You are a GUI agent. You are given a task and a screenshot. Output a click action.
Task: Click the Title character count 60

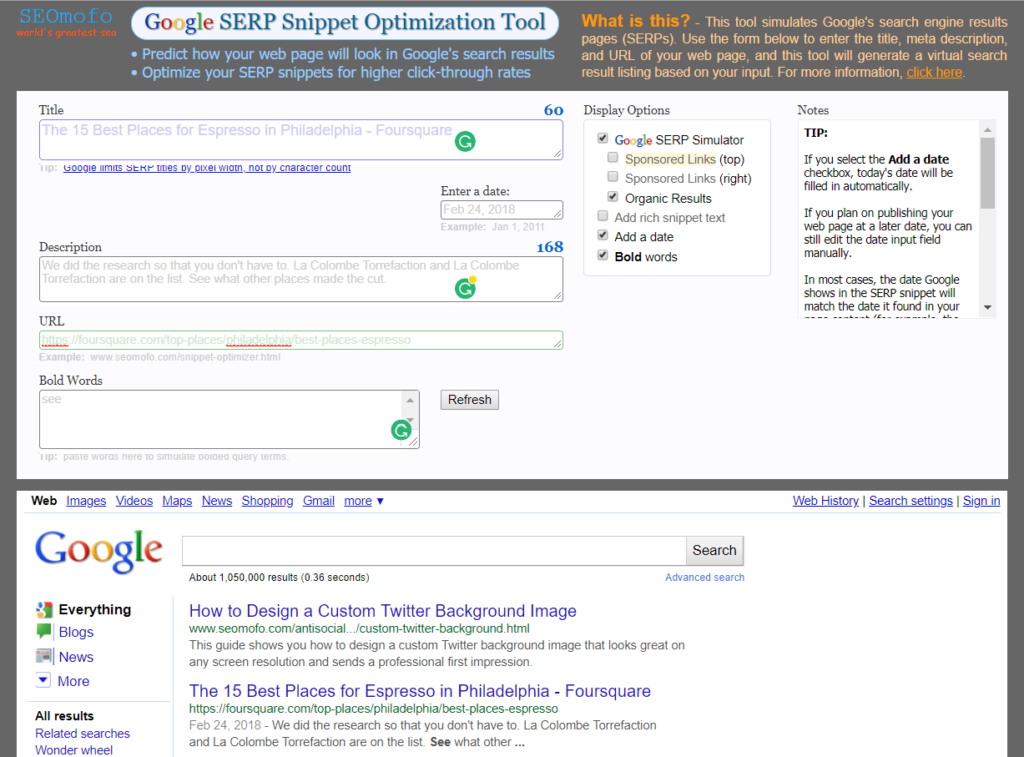click(x=553, y=110)
